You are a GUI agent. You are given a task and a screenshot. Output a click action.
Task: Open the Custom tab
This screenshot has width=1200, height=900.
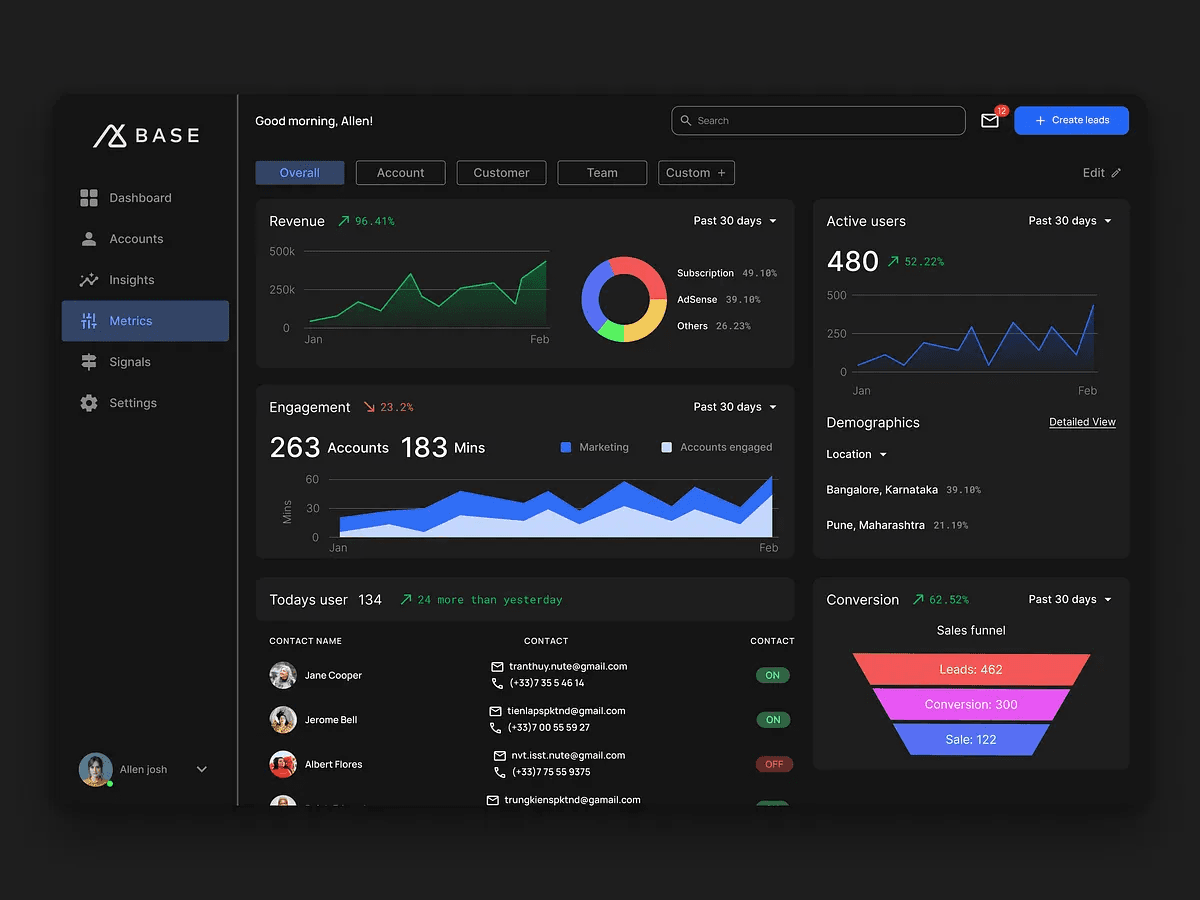[696, 173]
